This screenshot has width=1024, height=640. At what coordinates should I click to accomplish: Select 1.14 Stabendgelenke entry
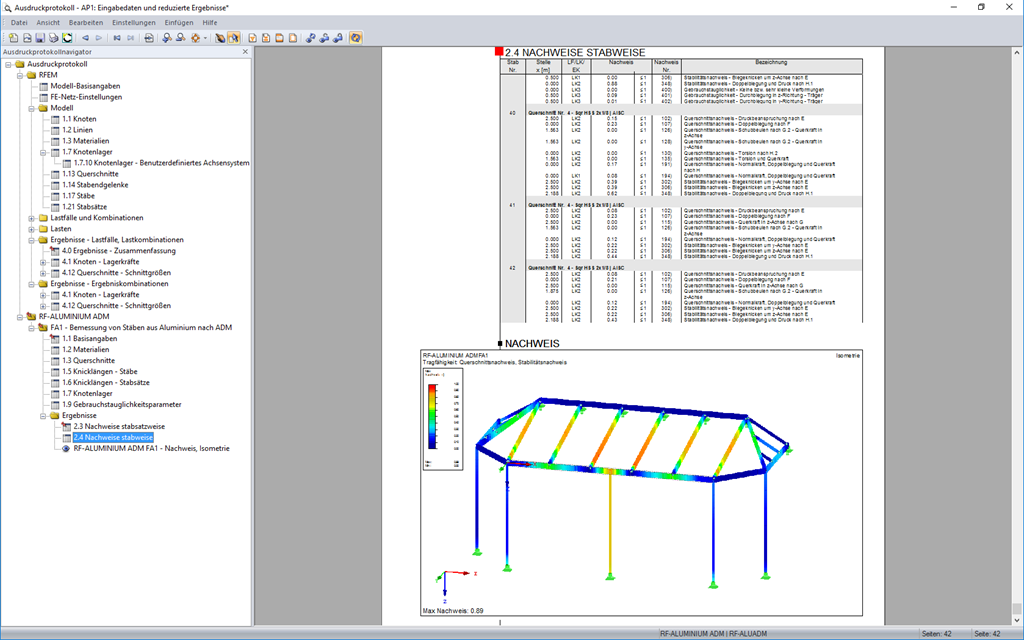(x=95, y=185)
